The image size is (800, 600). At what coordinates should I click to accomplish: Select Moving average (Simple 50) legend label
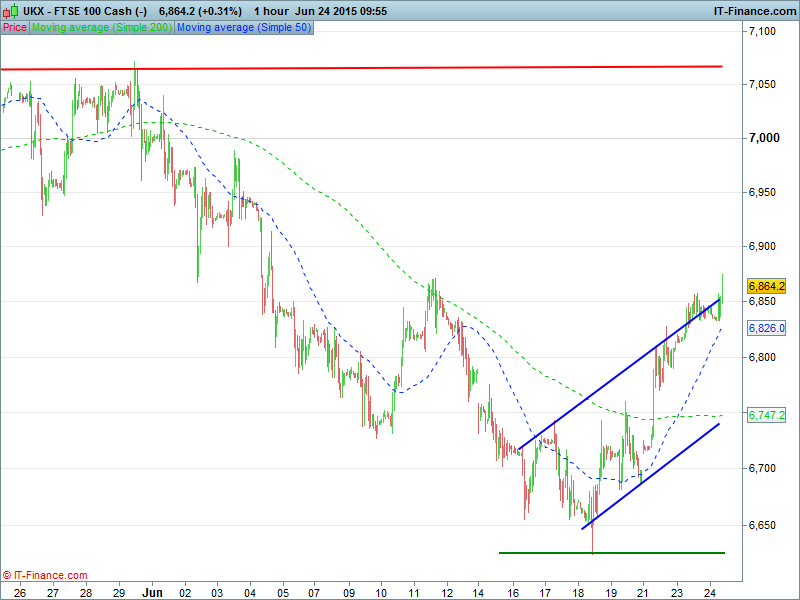point(243,28)
